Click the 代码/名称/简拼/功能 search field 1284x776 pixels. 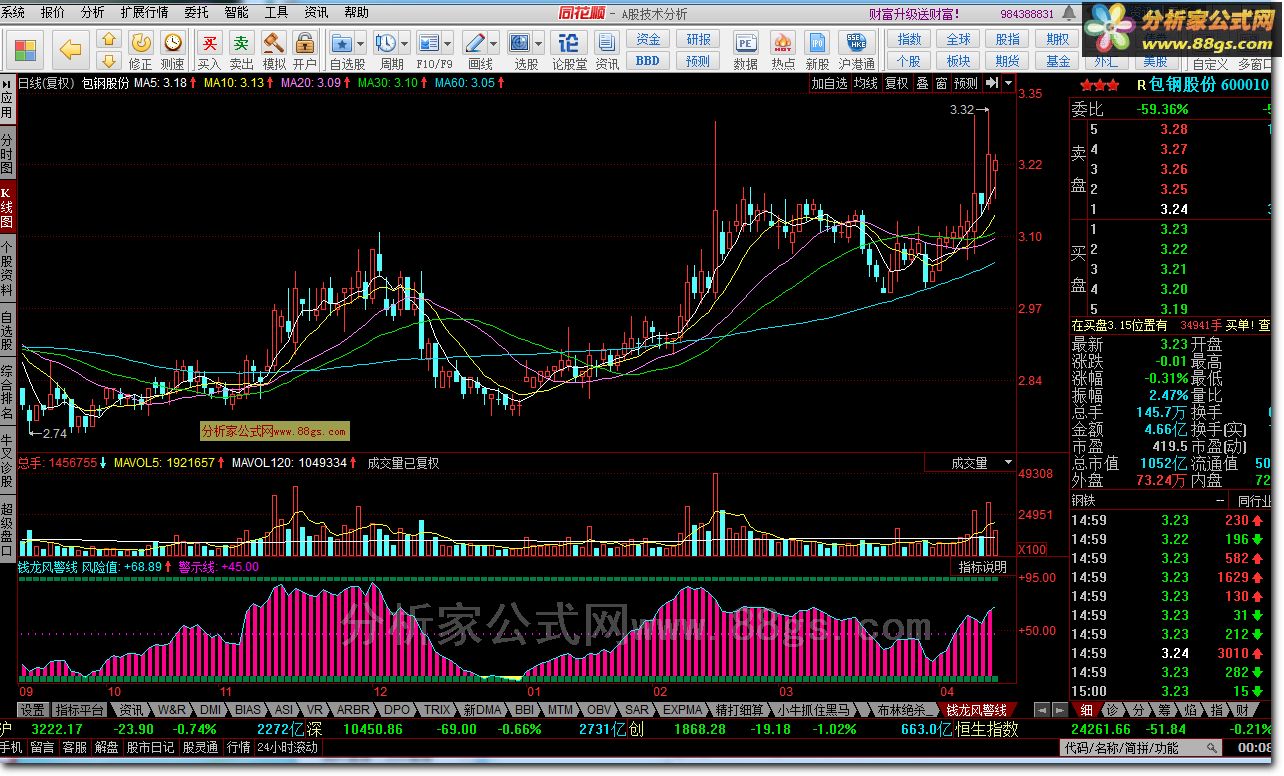tap(1140, 747)
